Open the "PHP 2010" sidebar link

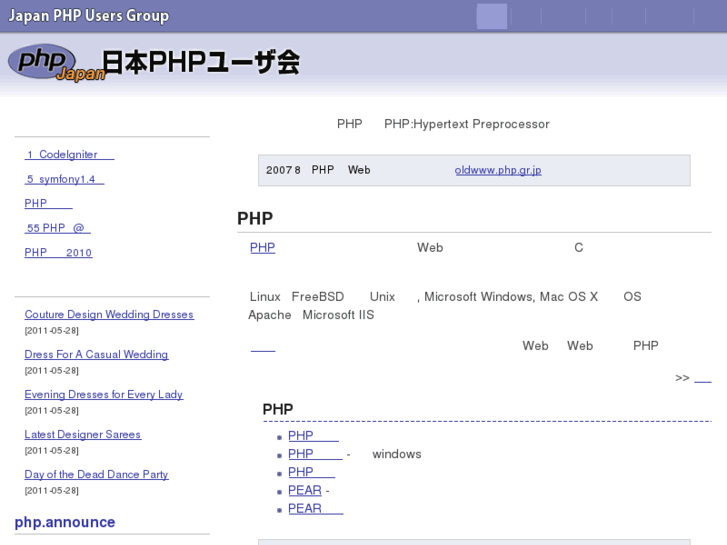pos(58,252)
